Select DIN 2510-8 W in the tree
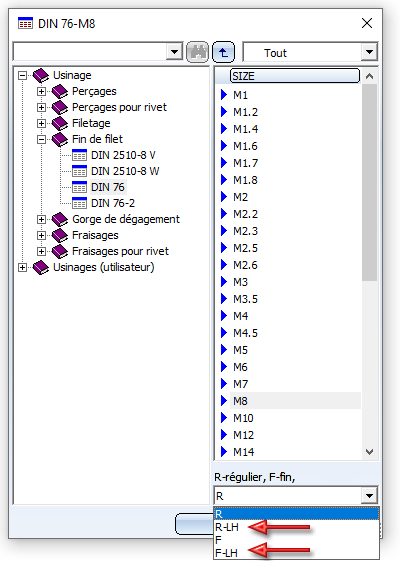This screenshot has width=400, height=561. point(125,171)
